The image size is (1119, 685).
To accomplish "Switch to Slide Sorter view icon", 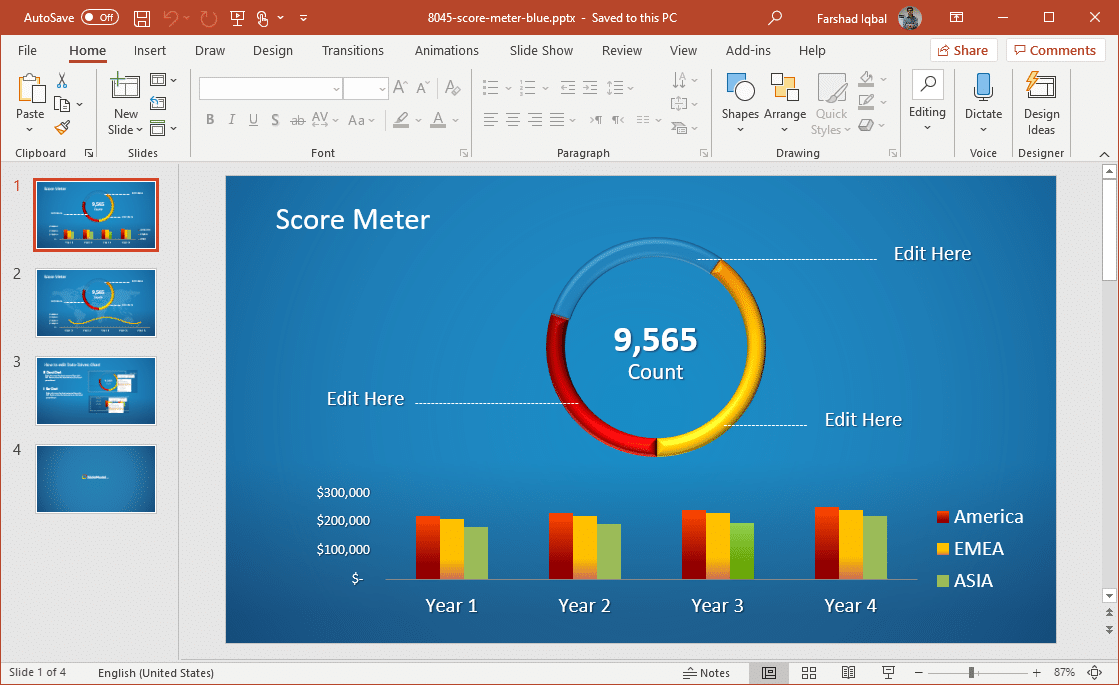I will point(809,673).
